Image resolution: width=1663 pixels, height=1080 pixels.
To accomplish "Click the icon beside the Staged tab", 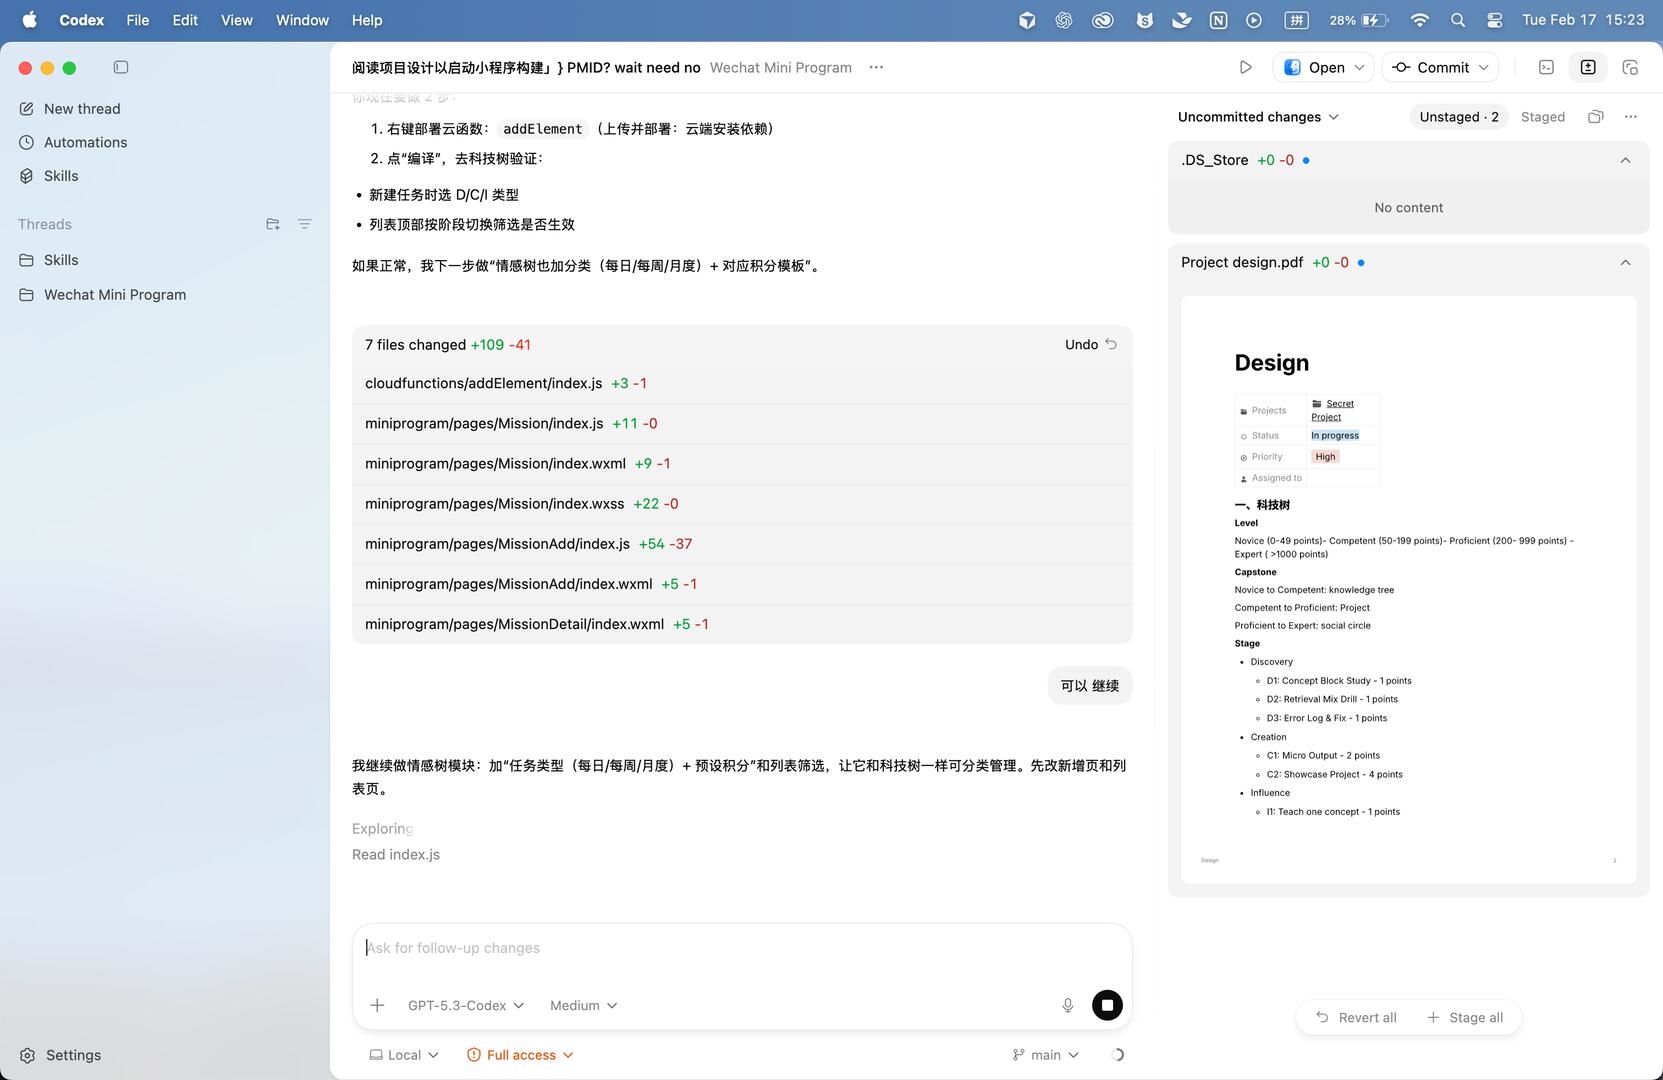I will tap(1596, 117).
